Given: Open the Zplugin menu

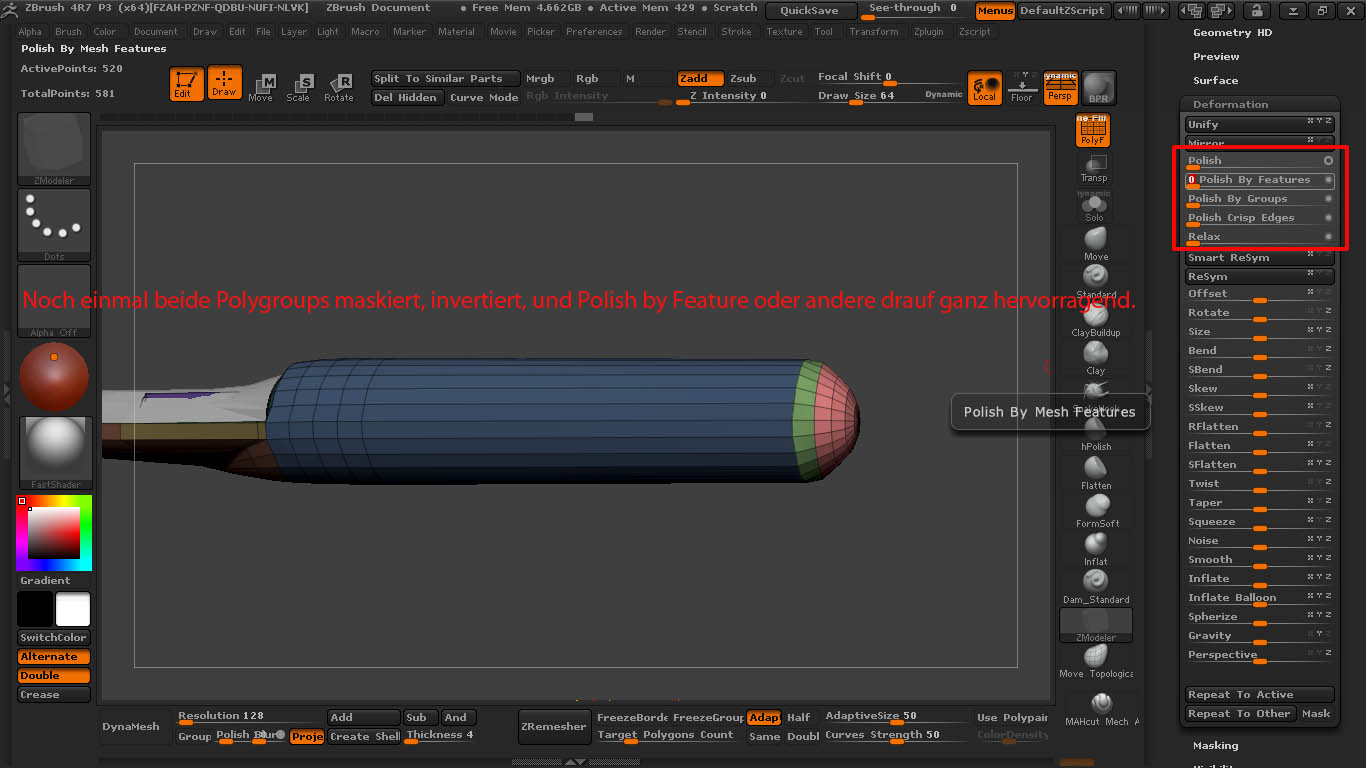Looking at the screenshot, I should [930, 32].
